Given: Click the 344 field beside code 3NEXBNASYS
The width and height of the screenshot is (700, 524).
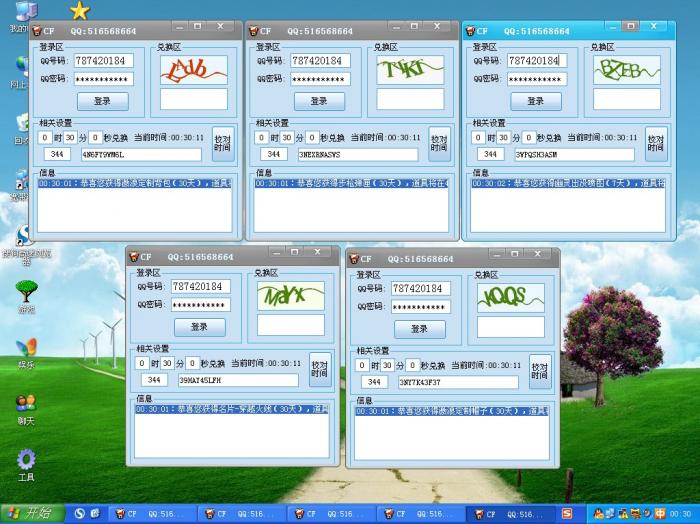Looking at the screenshot, I should click(274, 154).
